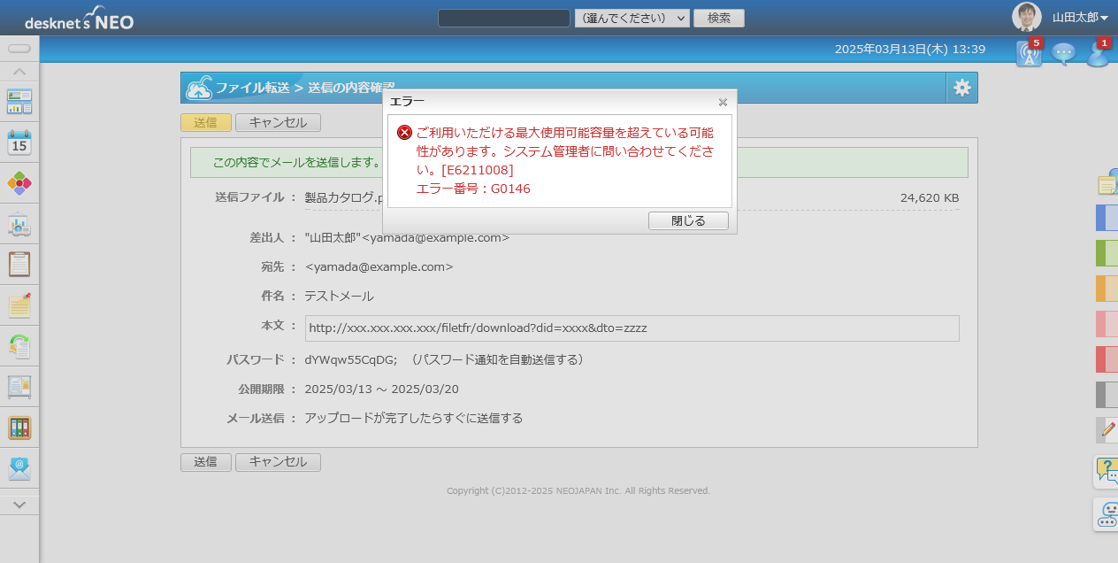Screen dimensions: 1118x563
Task: Toggle the sidebar collapse pill at top
Action: click(x=19, y=48)
